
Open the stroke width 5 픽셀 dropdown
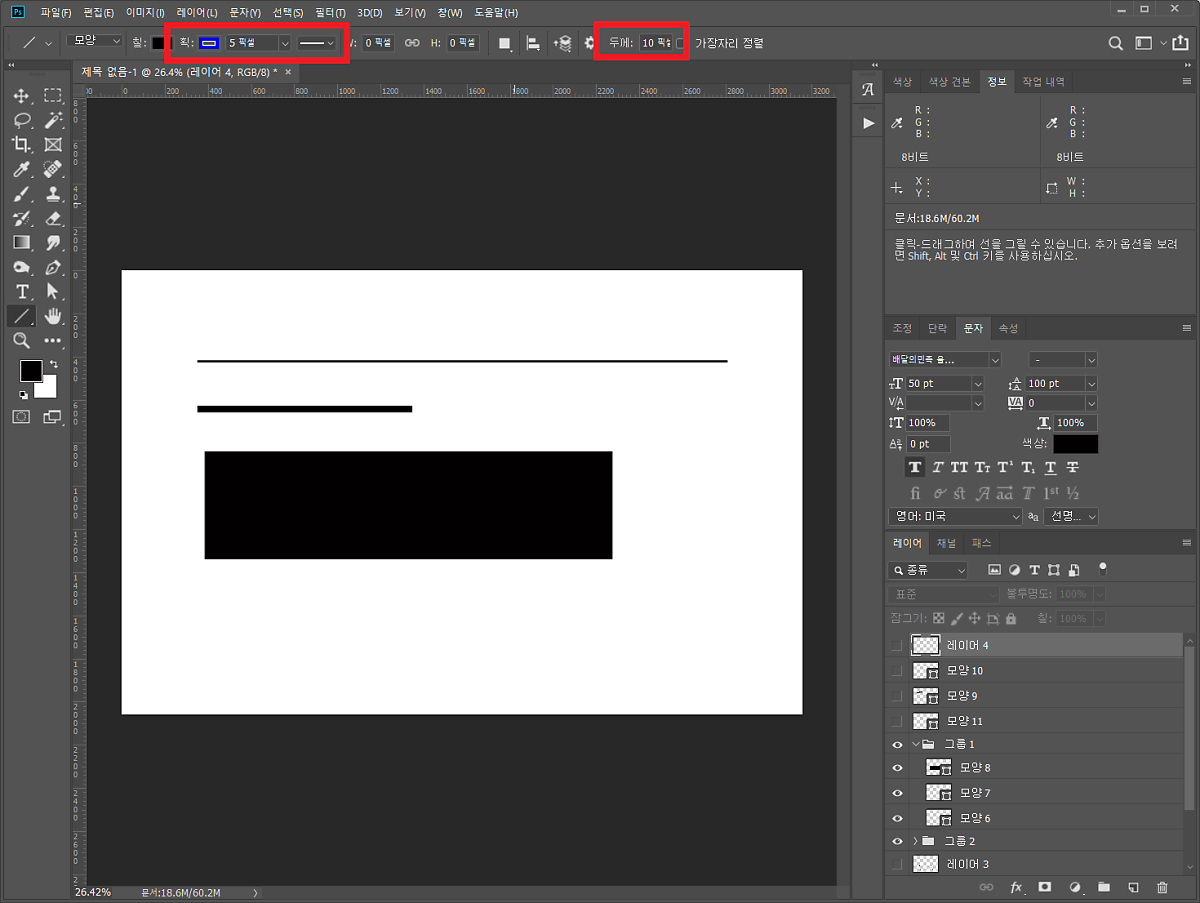(x=284, y=43)
